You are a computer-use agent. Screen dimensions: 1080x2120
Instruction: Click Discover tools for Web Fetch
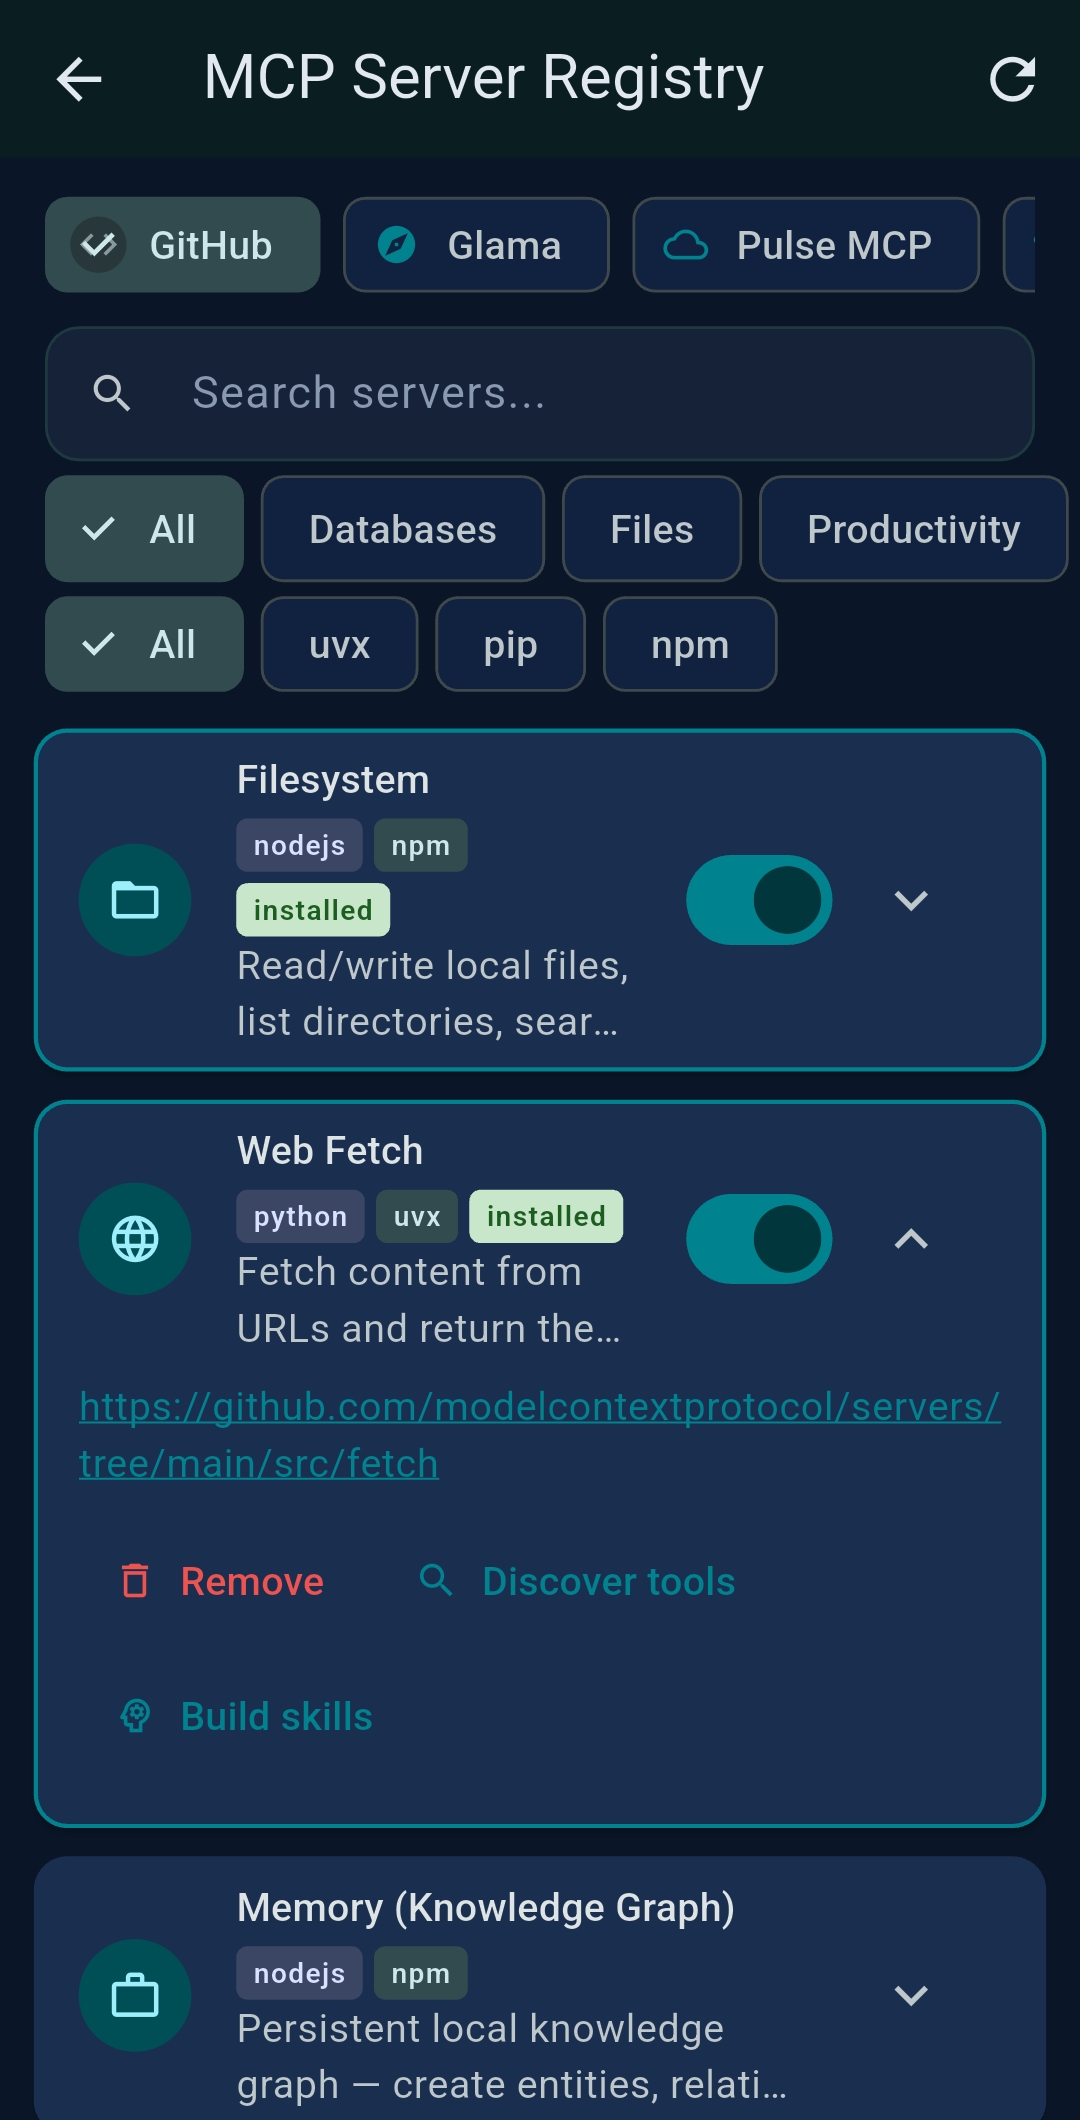(577, 1581)
